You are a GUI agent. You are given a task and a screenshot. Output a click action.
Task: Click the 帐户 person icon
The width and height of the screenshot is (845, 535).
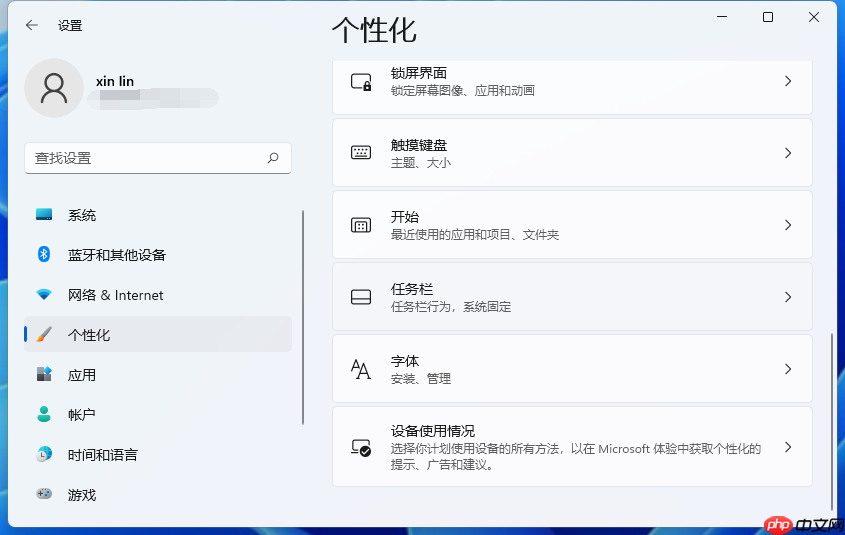pyautogui.click(x=44, y=414)
